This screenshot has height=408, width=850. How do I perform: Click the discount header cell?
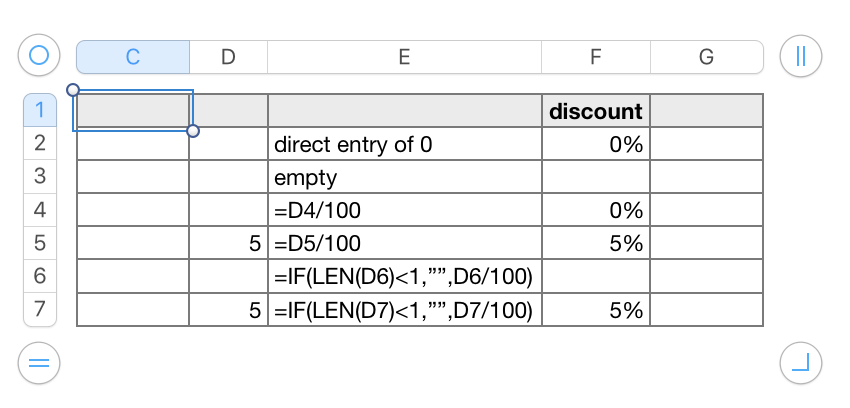pos(596,111)
